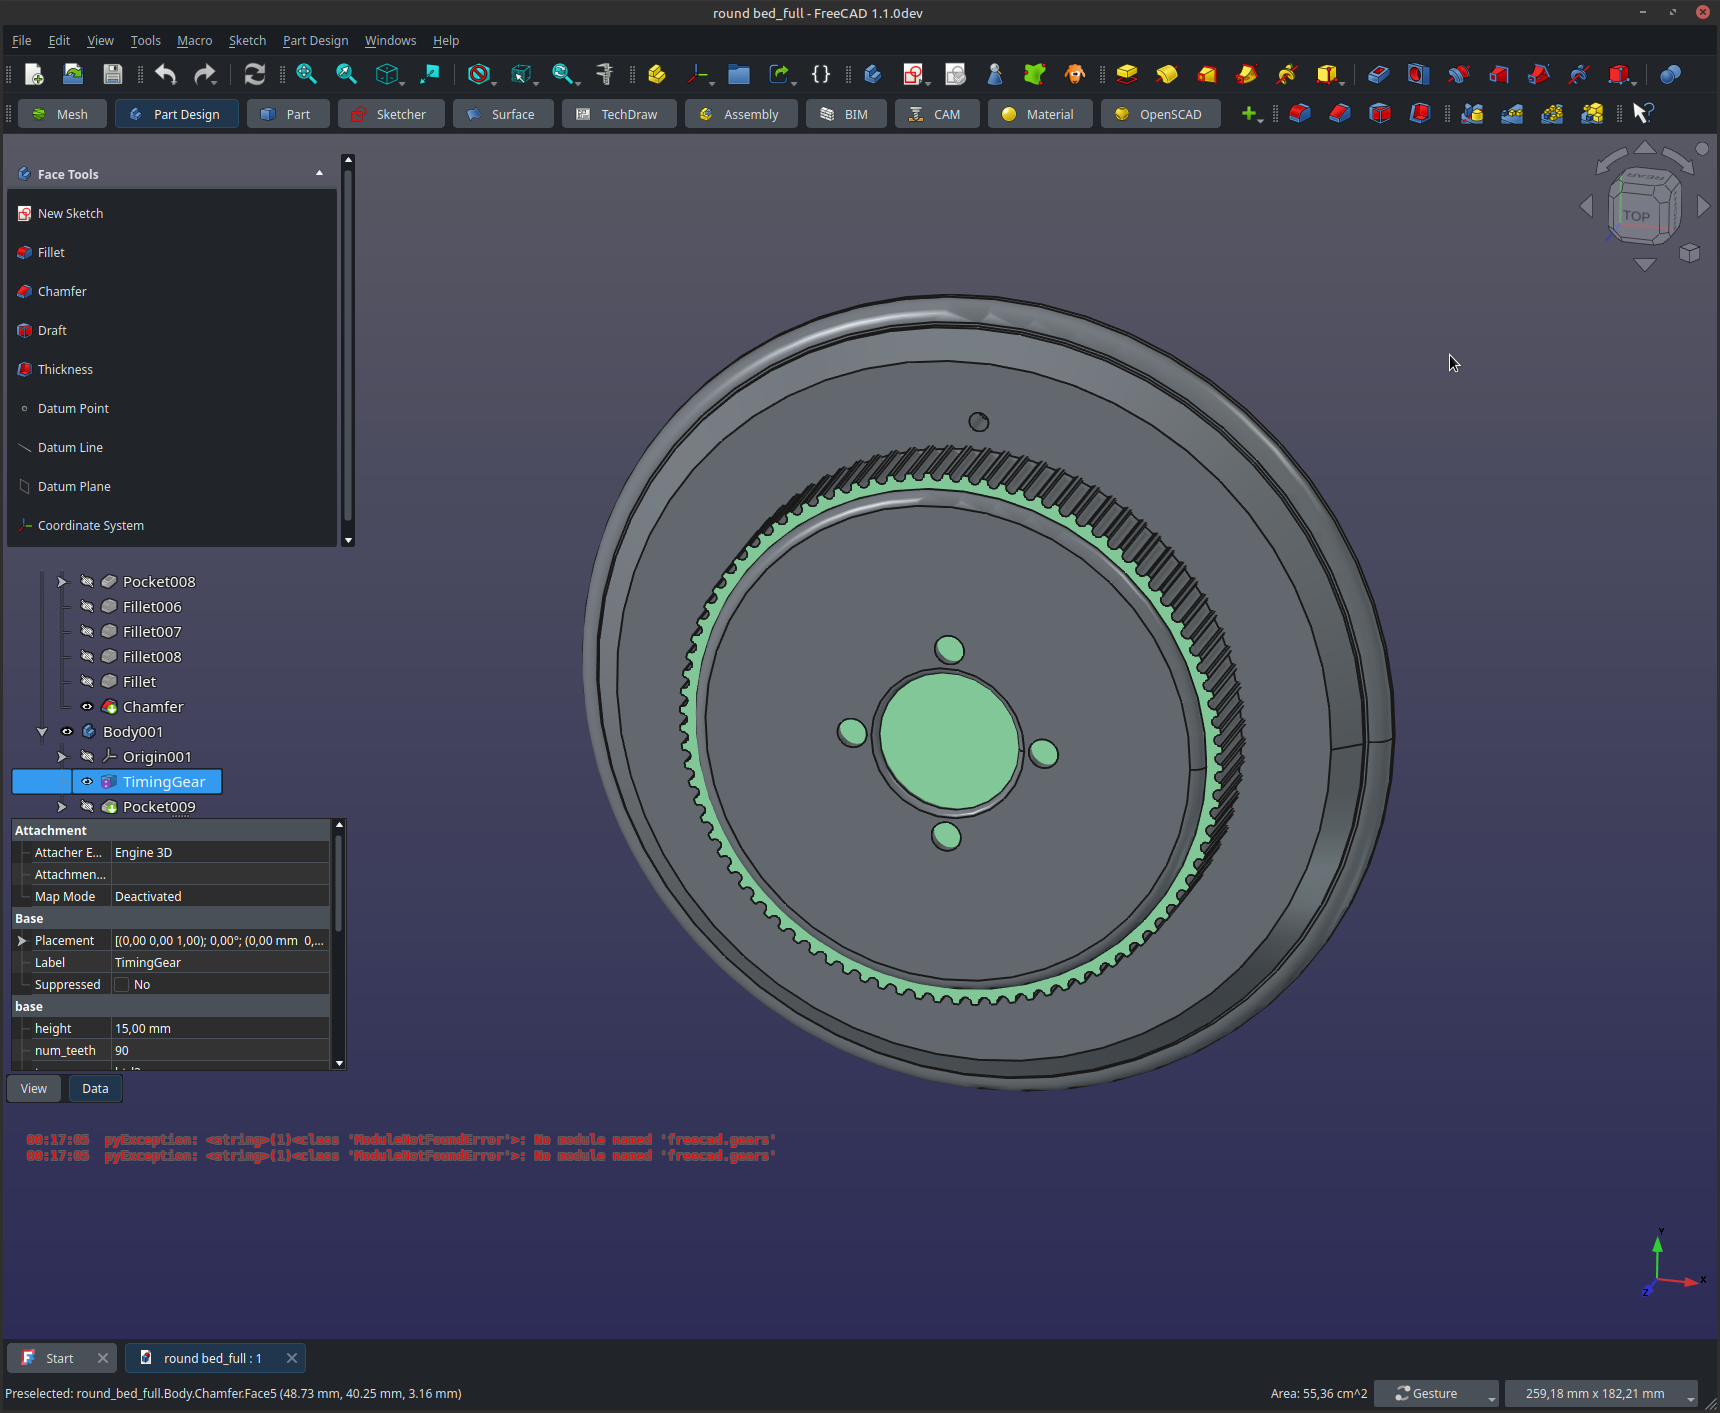The image size is (1720, 1413).
Task: Open the Gesture navigation style dropdown
Action: (1435, 1393)
